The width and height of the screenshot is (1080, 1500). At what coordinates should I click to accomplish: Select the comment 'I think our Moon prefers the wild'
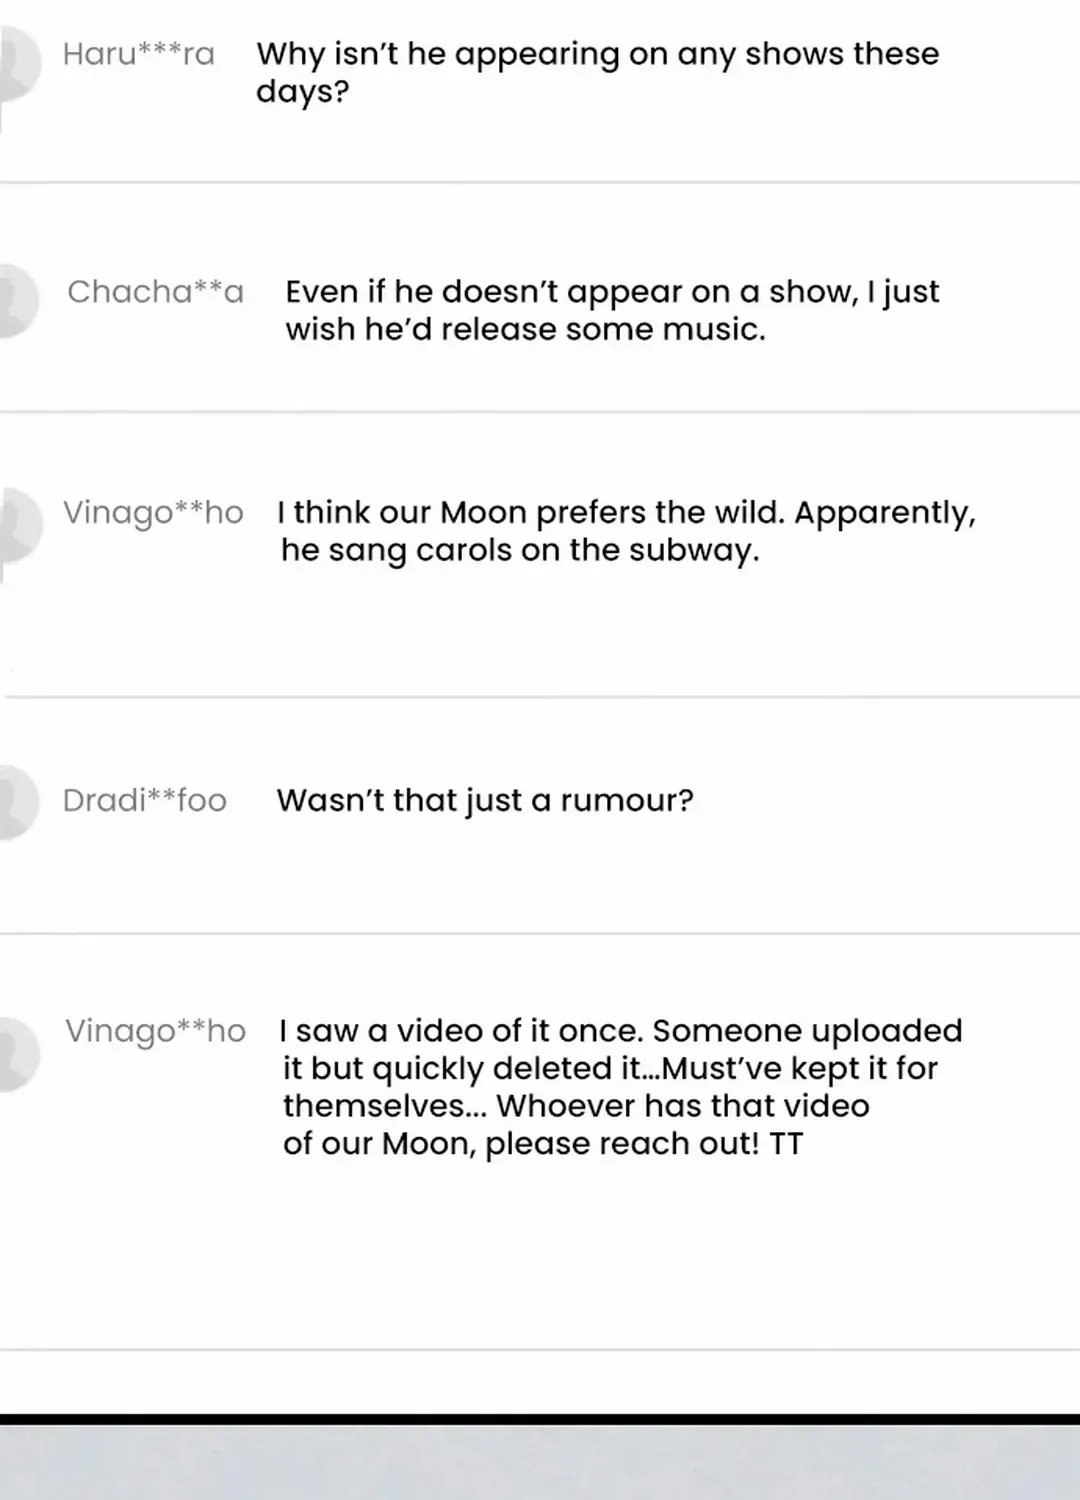click(626, 531)
